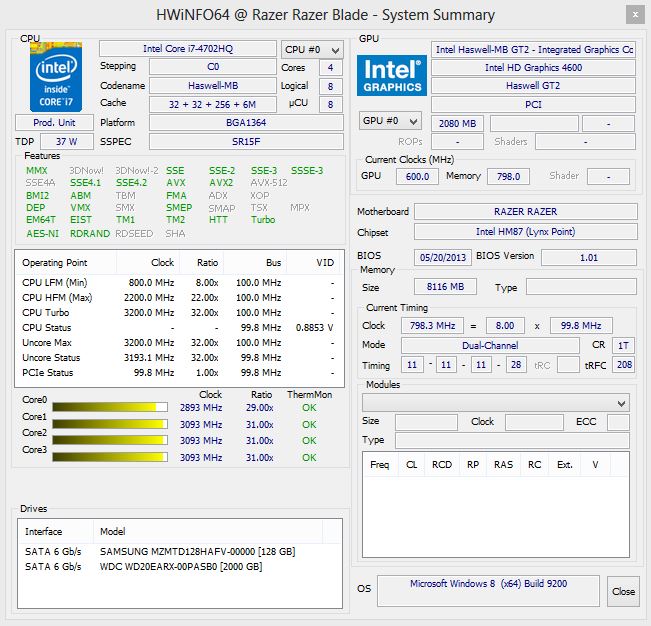Select the SAMSUNG MZMTD128HAFV drive row
651x626 pixels.
tap(179, 551)
